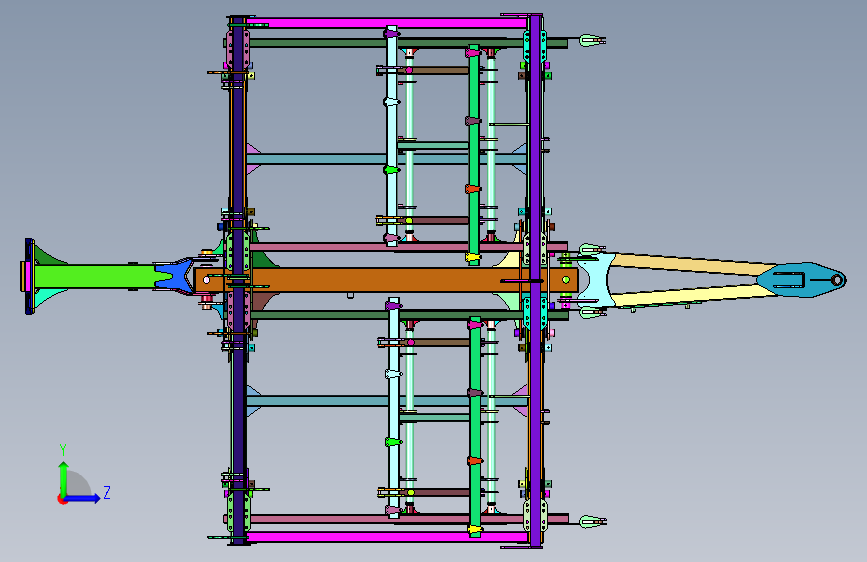867x562 pixels.
Task: Select the dark green bar just below the orange beam
Action: 409,315
